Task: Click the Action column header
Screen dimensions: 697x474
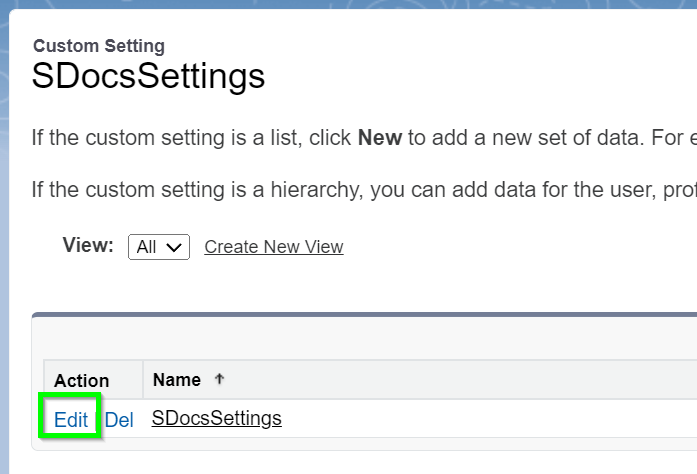Action: click(x=82, y=381)
